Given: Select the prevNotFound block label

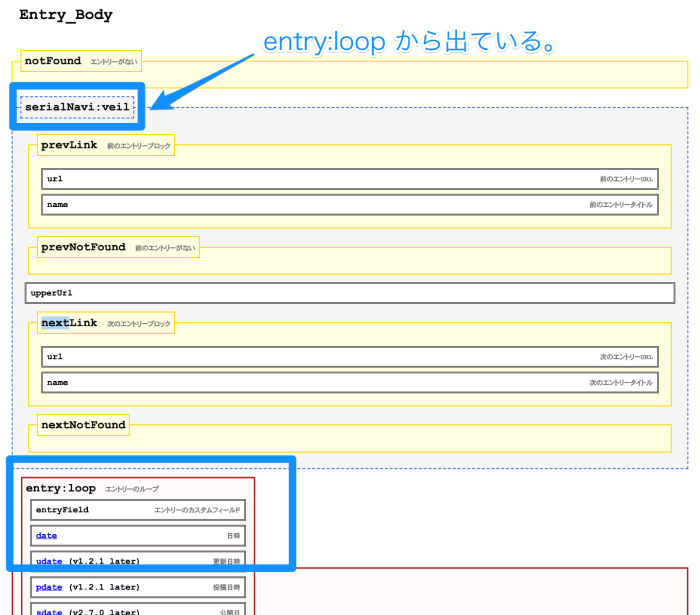Looking at the screenshot, I should [x=83, y=247].
